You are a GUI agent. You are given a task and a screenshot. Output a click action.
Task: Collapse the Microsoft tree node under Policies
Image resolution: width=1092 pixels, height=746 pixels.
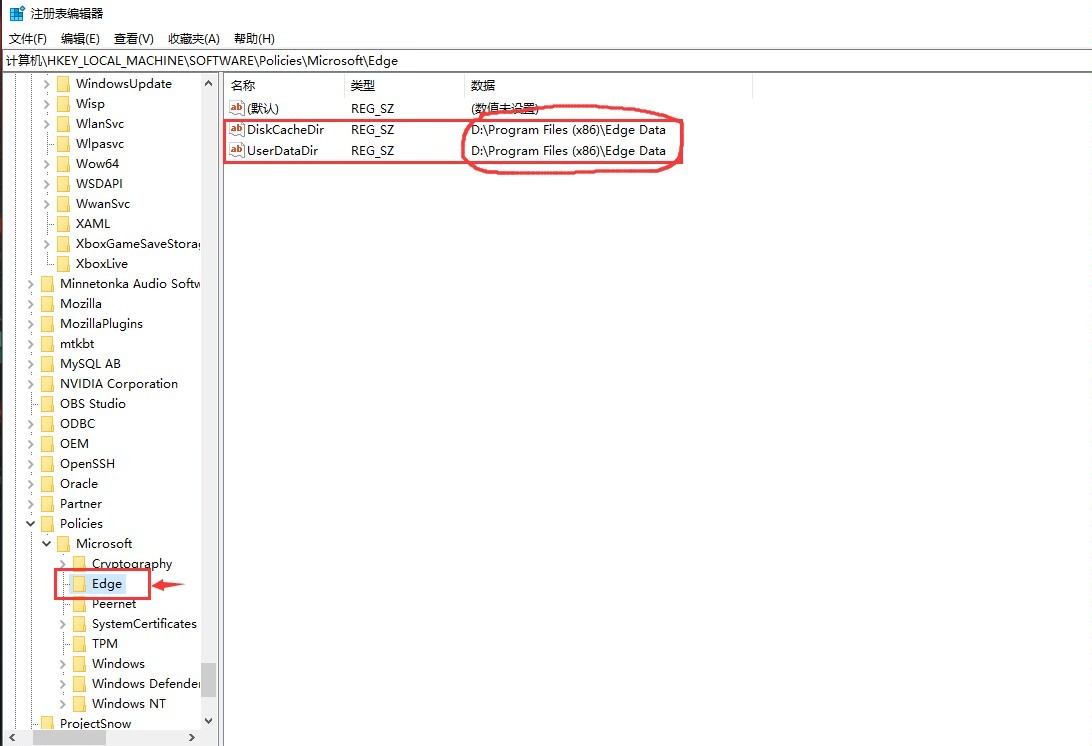tap(47, 544)
